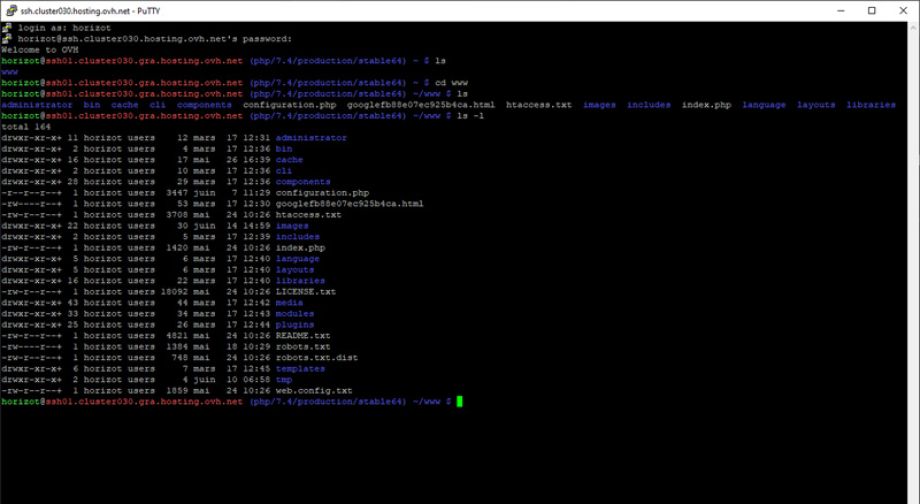The image size is (920, 504).
Task: Select 'media' directory name
Action: 289,303
